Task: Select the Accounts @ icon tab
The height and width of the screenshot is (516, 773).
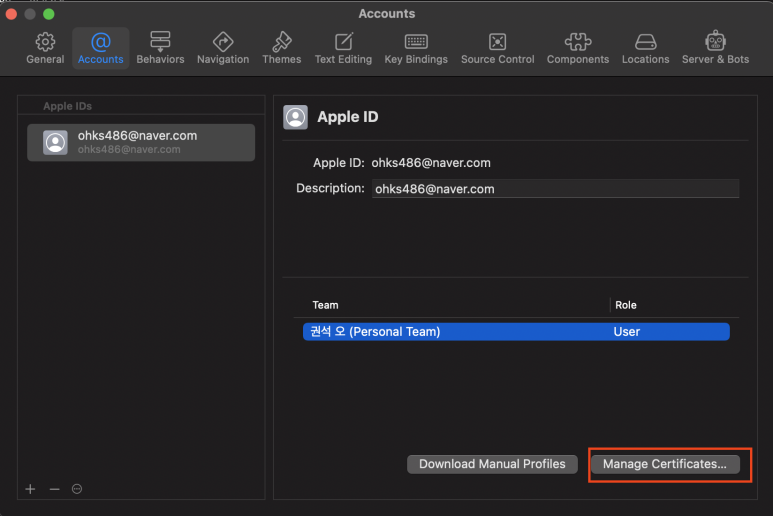Action: click(101, 48)
